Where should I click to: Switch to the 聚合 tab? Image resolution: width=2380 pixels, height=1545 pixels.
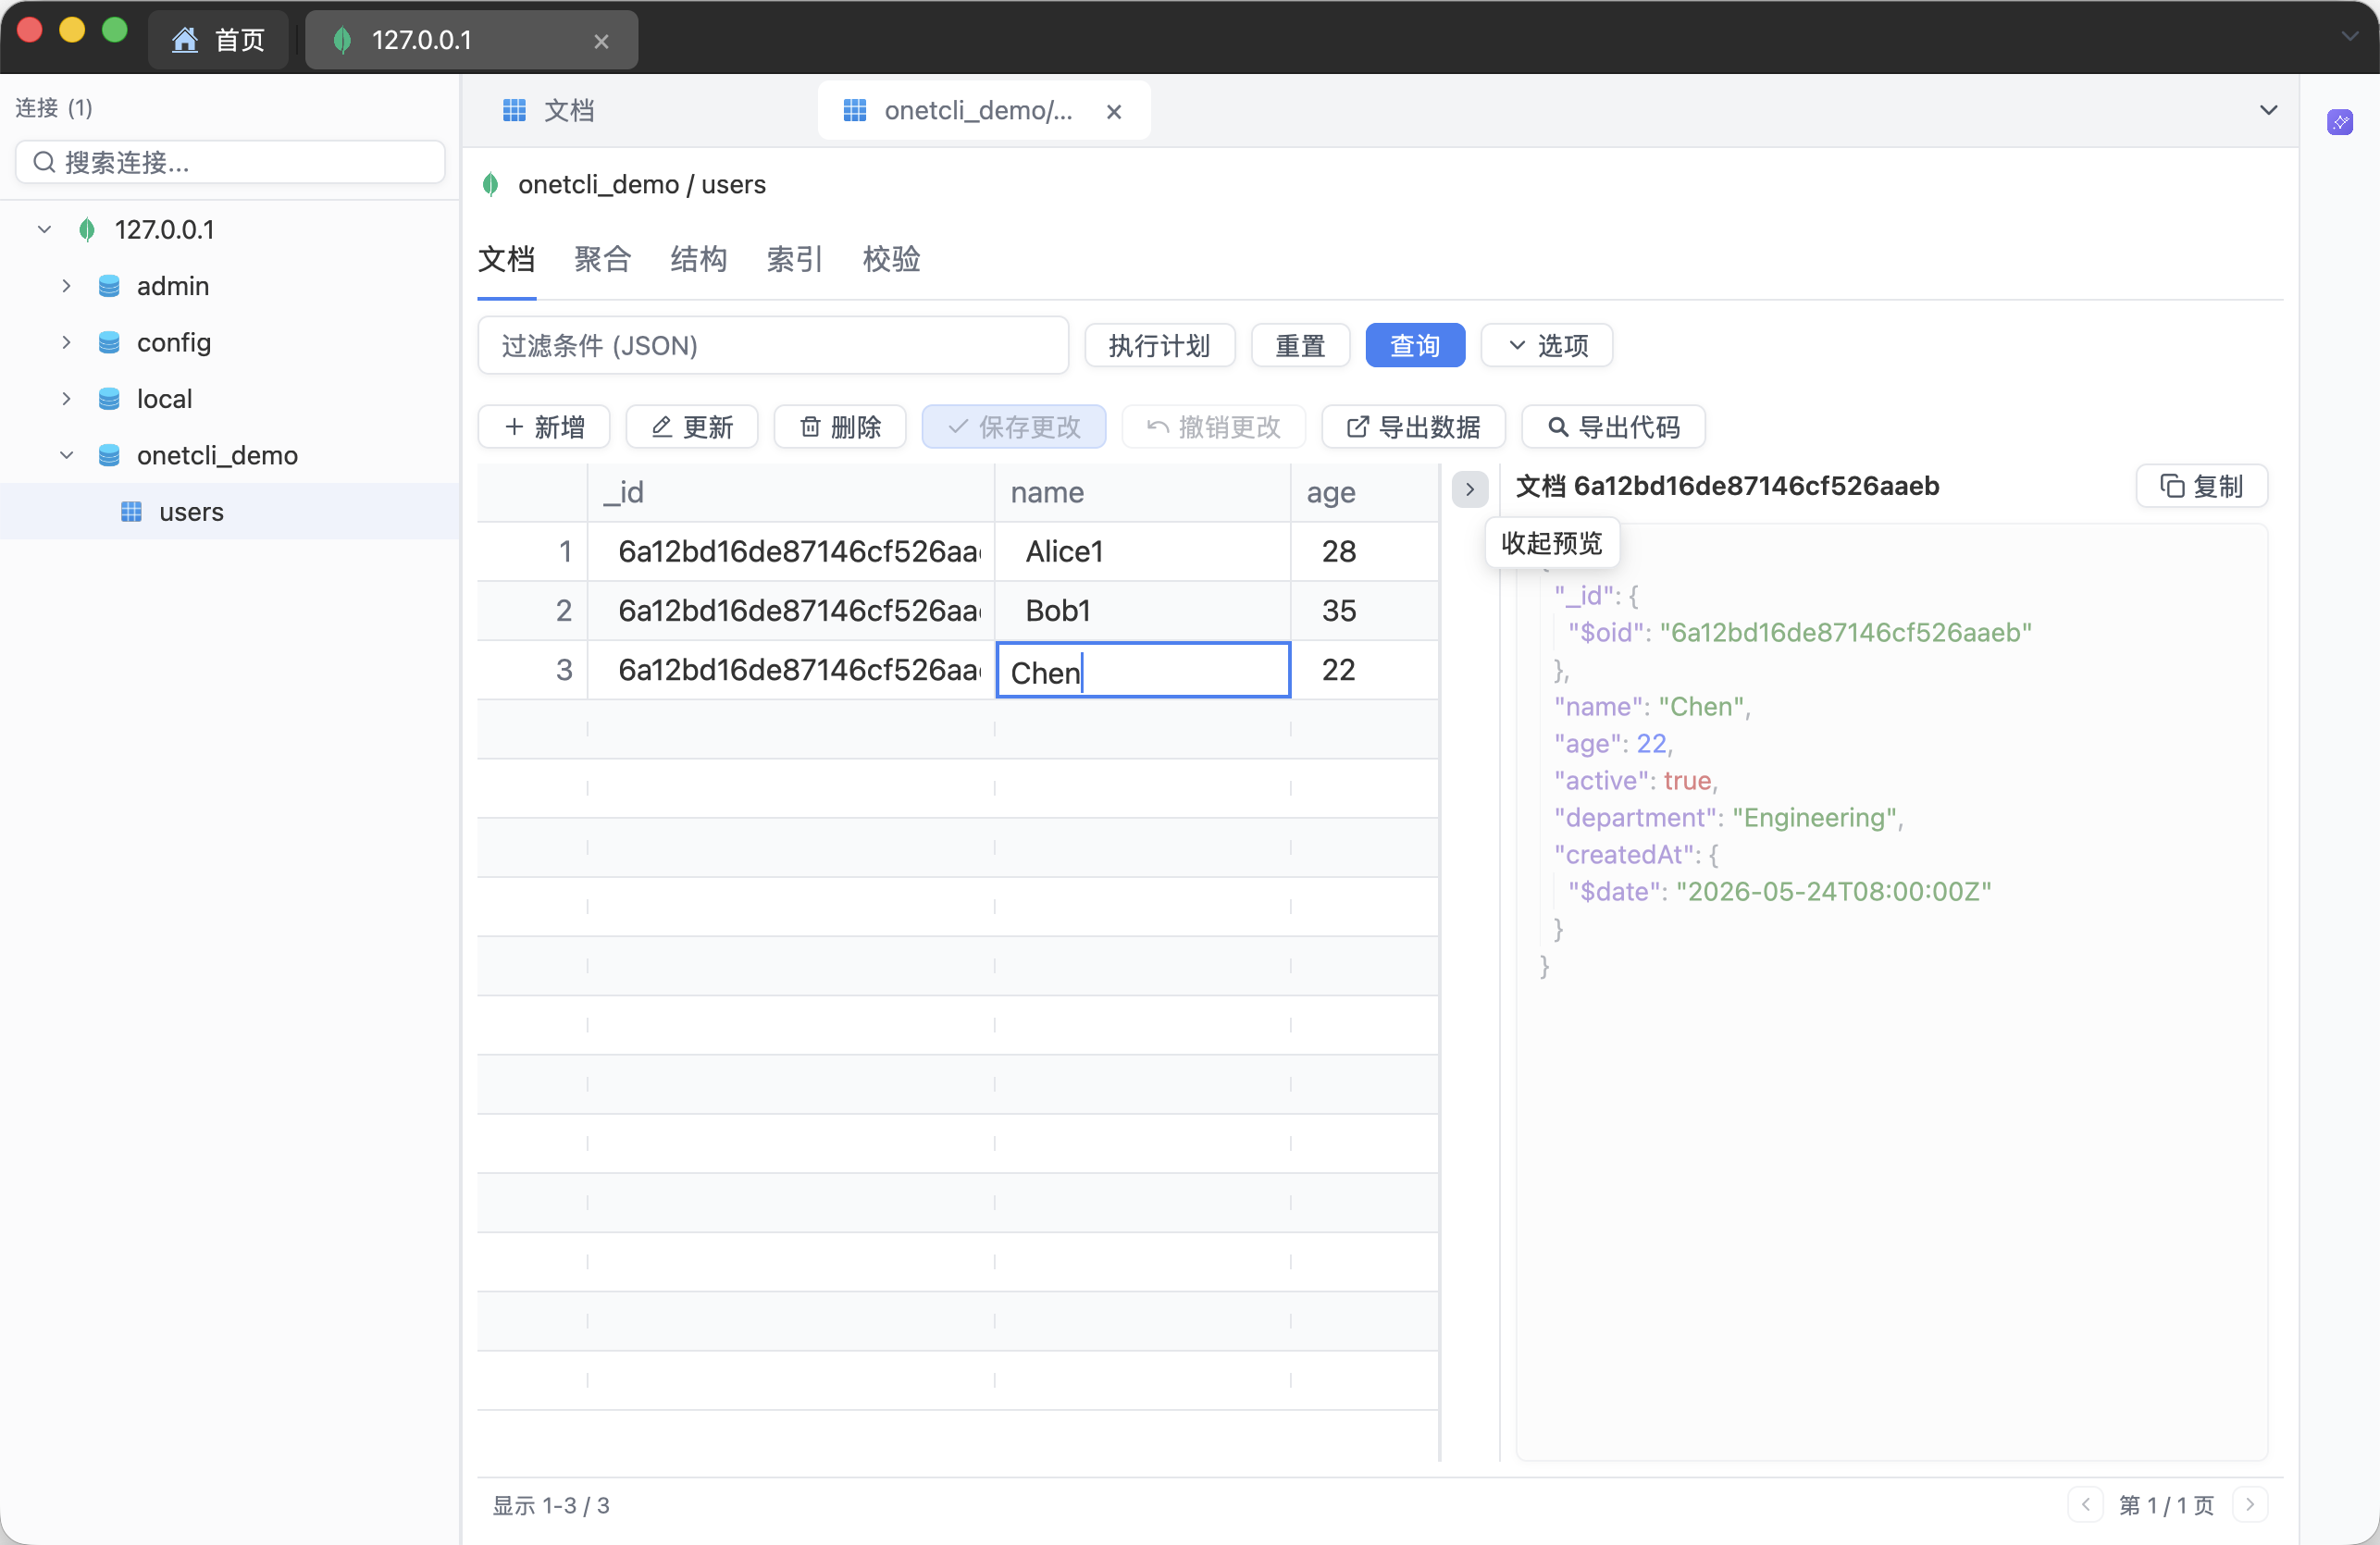click(602, 259)
